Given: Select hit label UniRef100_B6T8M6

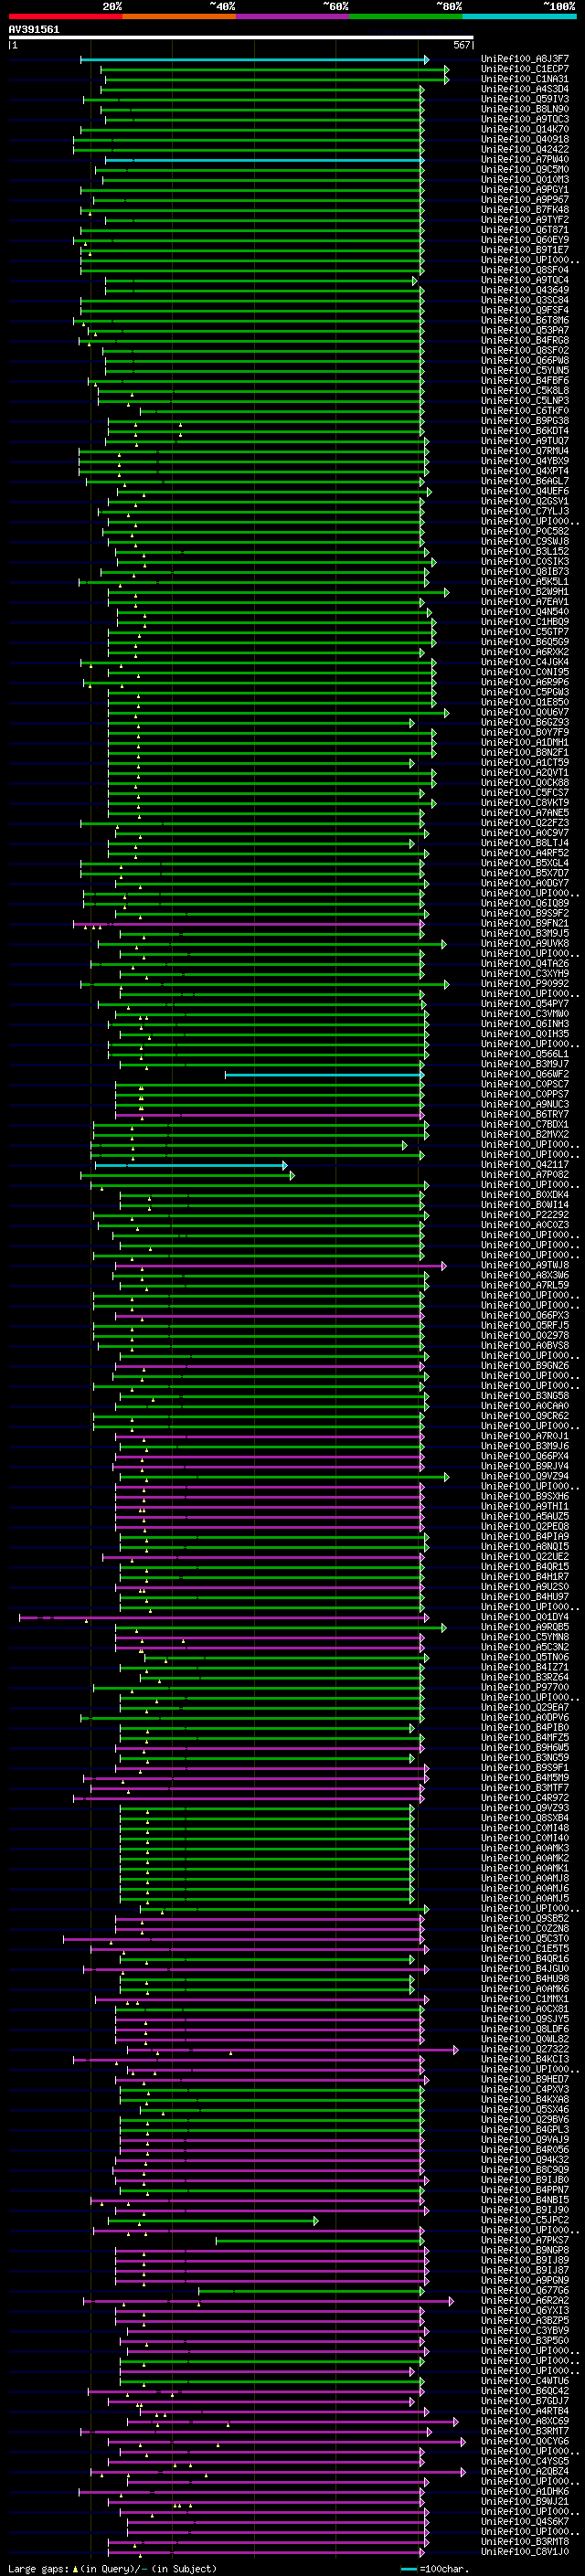Looking at the screenshot, I should 525,320.
